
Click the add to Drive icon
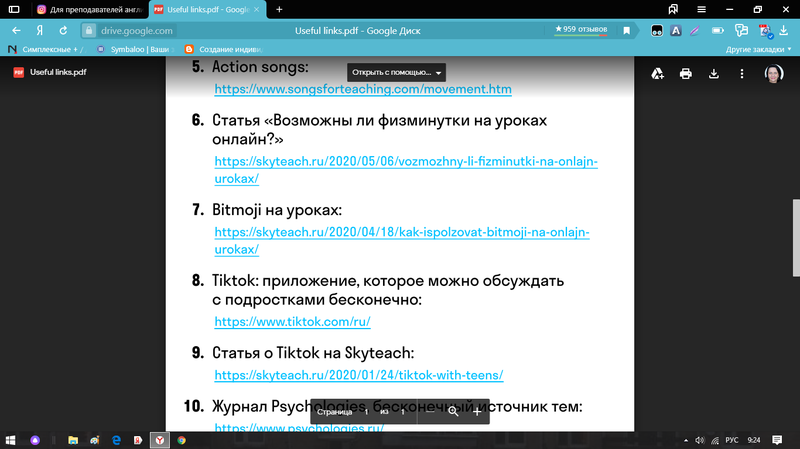click(x=658, y=73)
